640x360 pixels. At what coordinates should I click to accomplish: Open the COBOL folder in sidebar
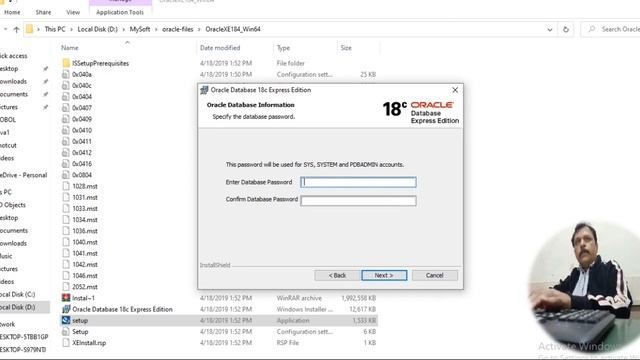point(8,120)
